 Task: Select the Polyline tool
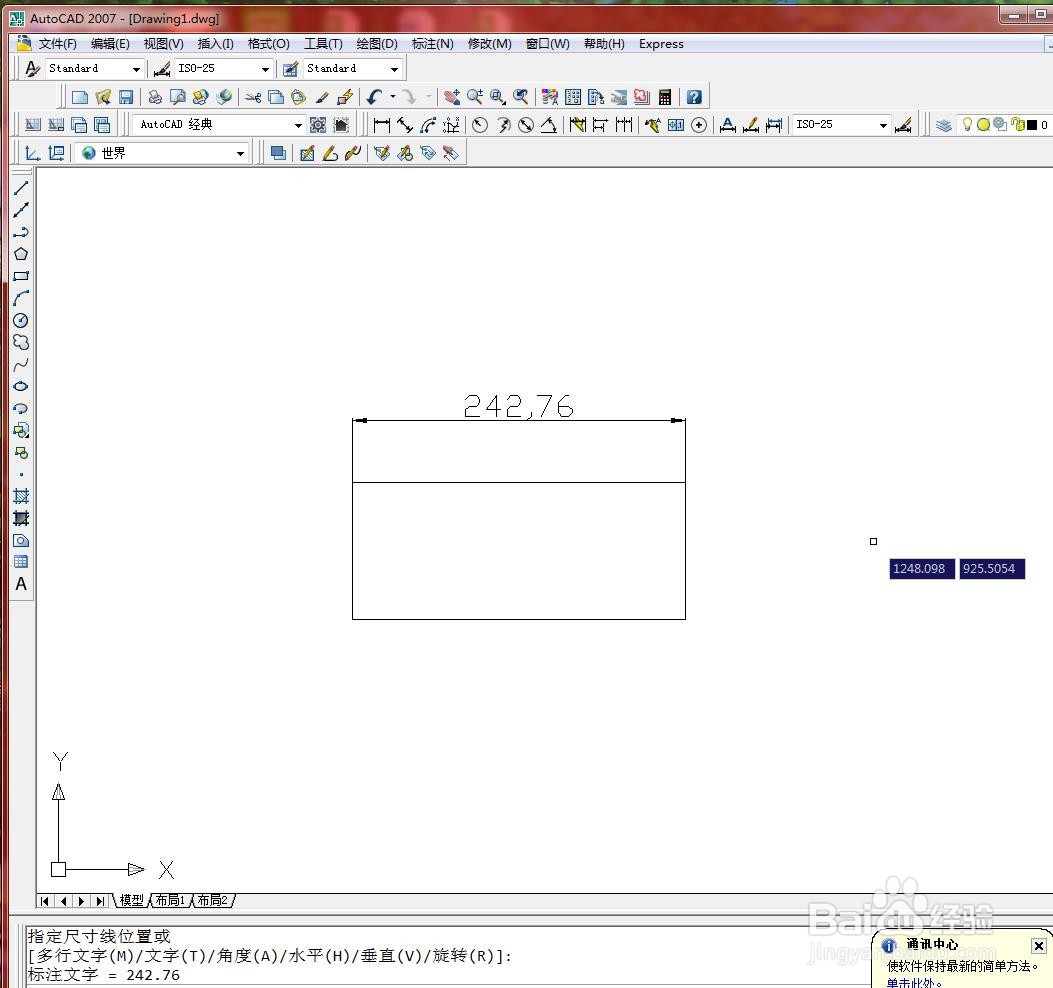point(21,232)
